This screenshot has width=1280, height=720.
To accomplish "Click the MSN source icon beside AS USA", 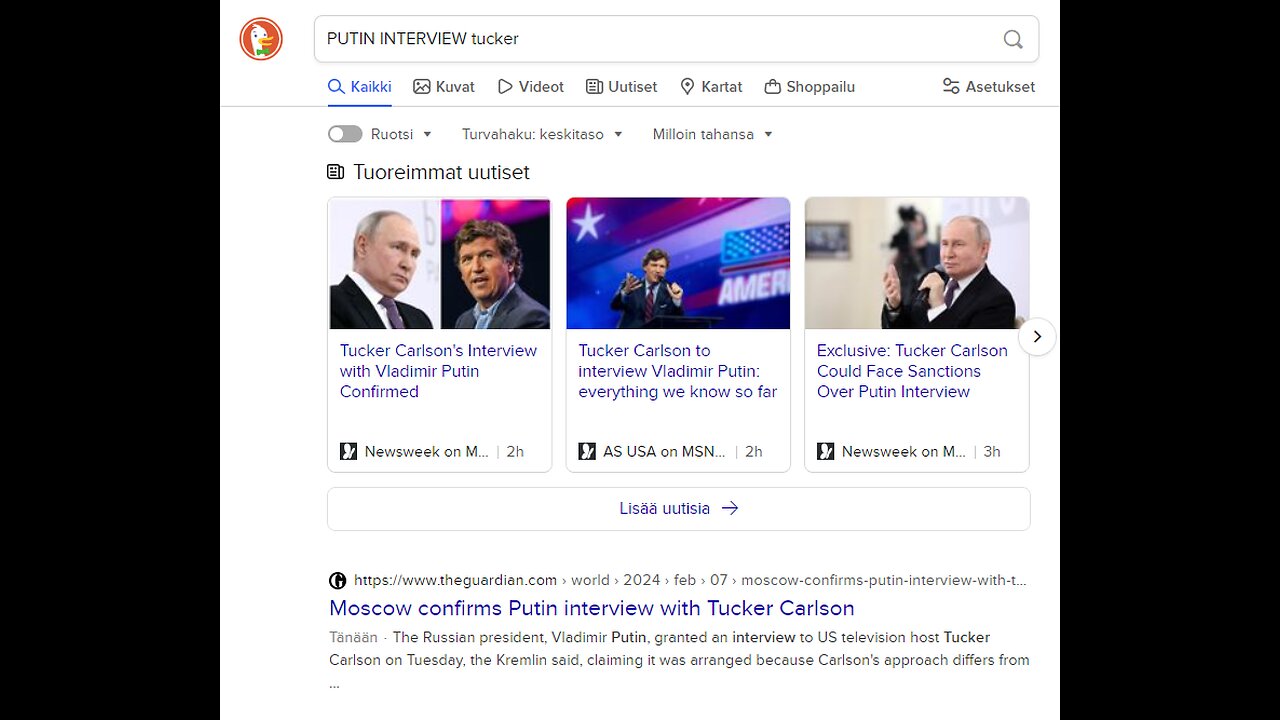I will (587, 451).
